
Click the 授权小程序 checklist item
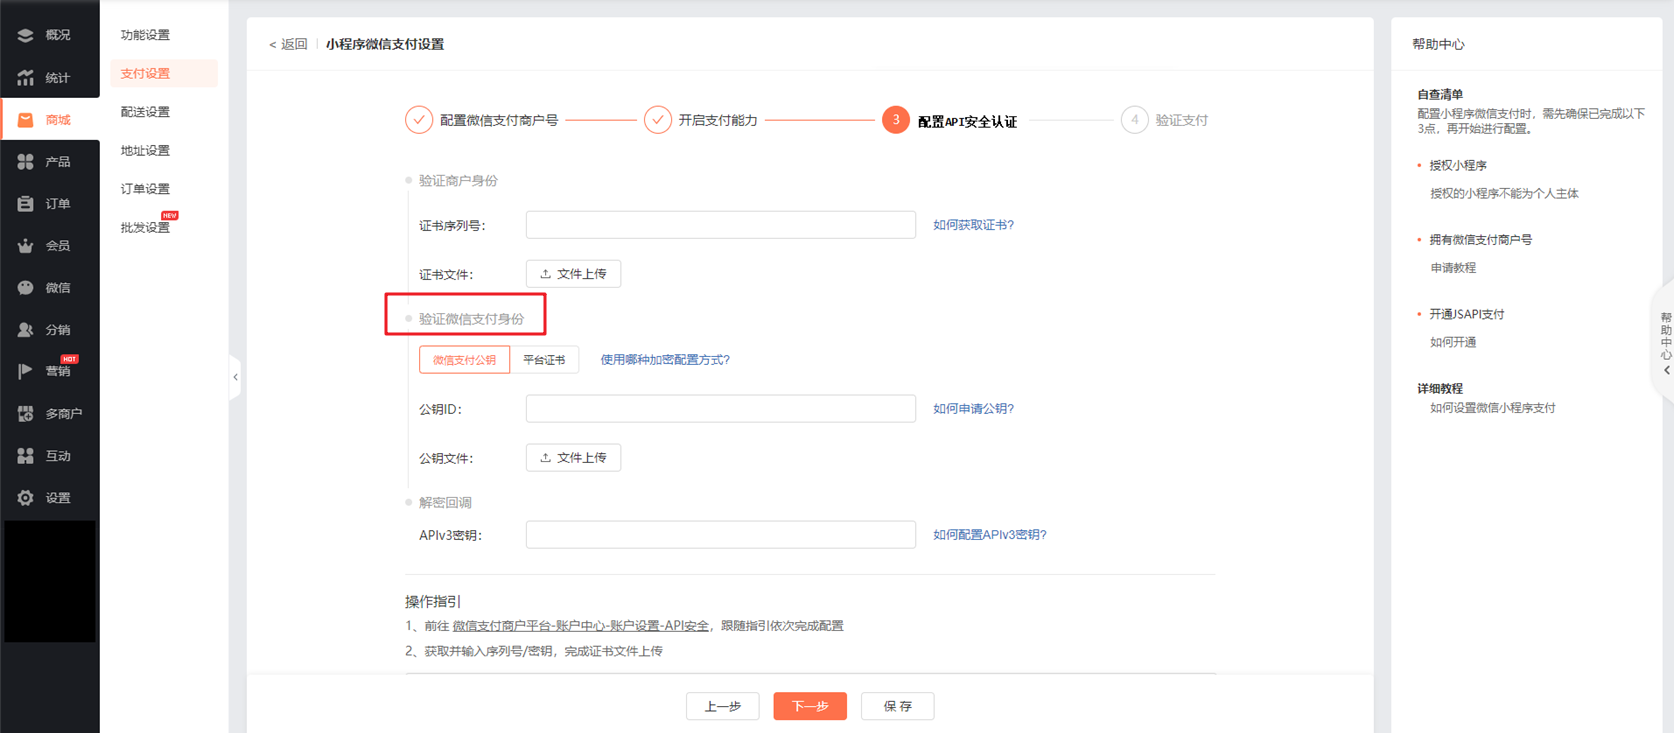pyautogui.click(x=1458, y=165)
